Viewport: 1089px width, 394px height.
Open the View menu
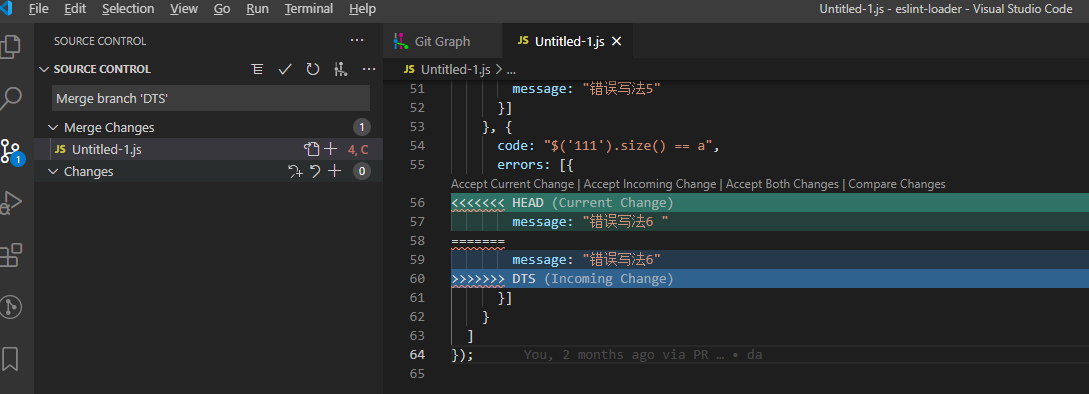click(184, 9)
